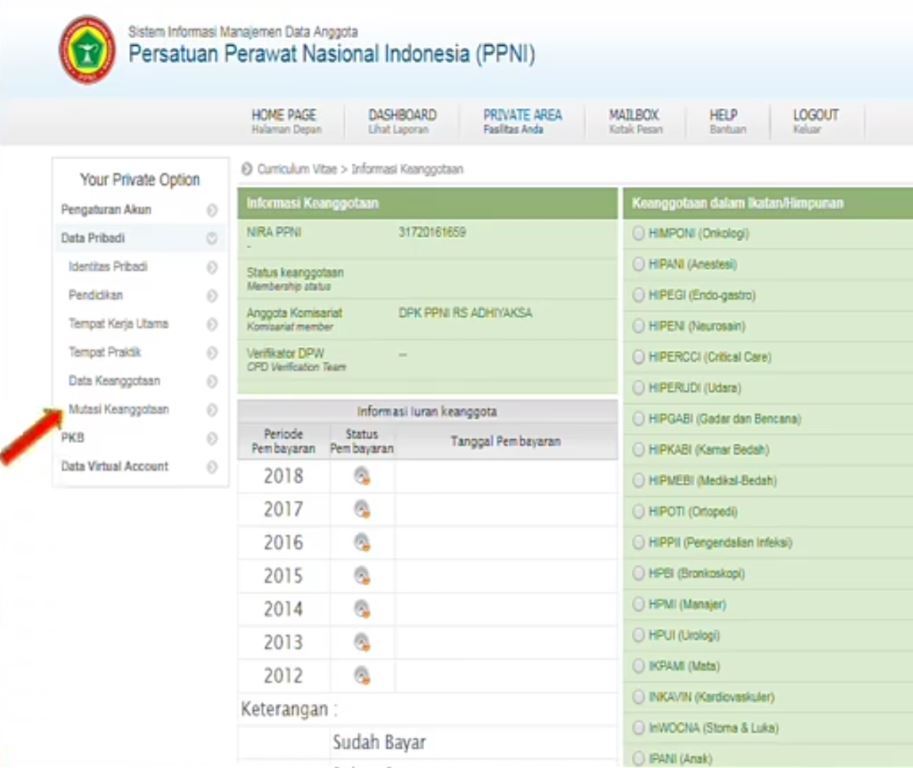
Task: Click the DPK PPNI RS ADHYAKSA value
Action: [x=465, y=313]
